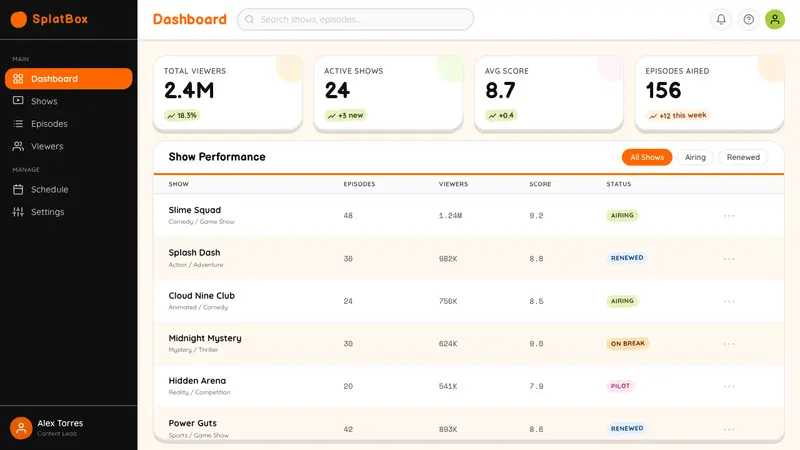Click the Episodes Aired 156 card

point(709,93)
